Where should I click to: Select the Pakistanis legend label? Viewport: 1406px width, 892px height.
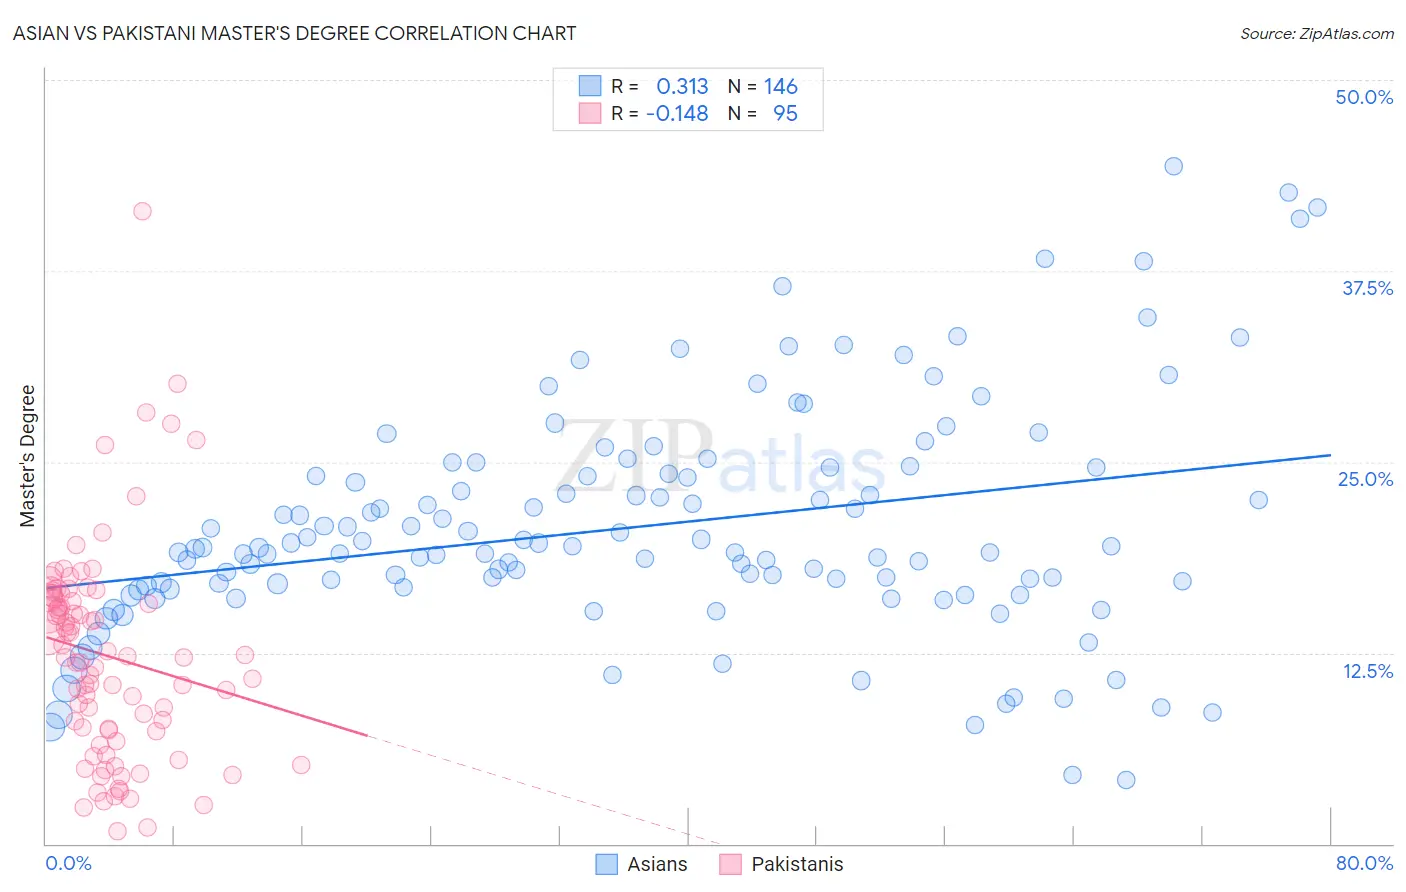pos(797,864)
